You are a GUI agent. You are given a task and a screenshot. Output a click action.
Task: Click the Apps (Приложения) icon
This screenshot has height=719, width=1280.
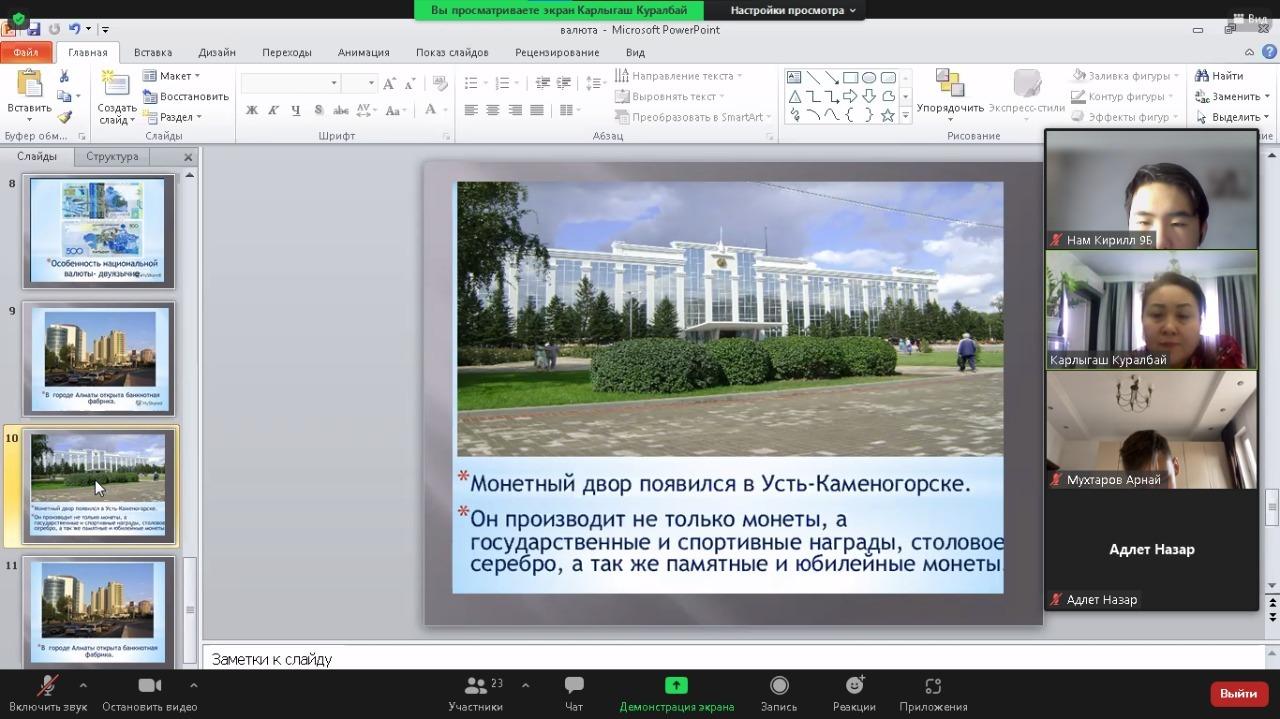(x=933, y=686)
